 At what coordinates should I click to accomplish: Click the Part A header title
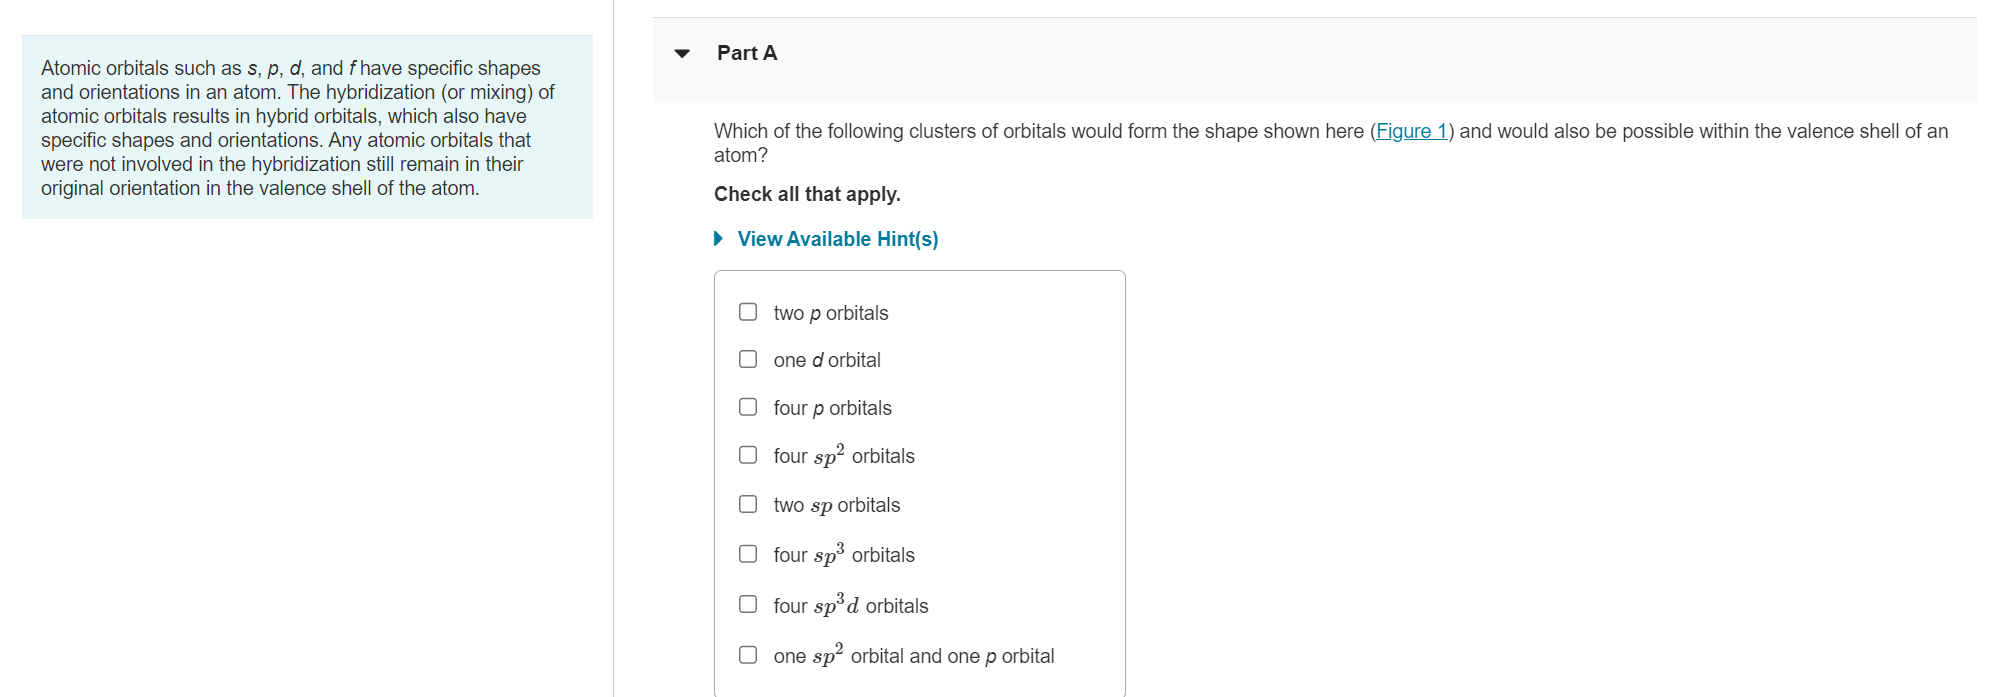click(746, 53)
